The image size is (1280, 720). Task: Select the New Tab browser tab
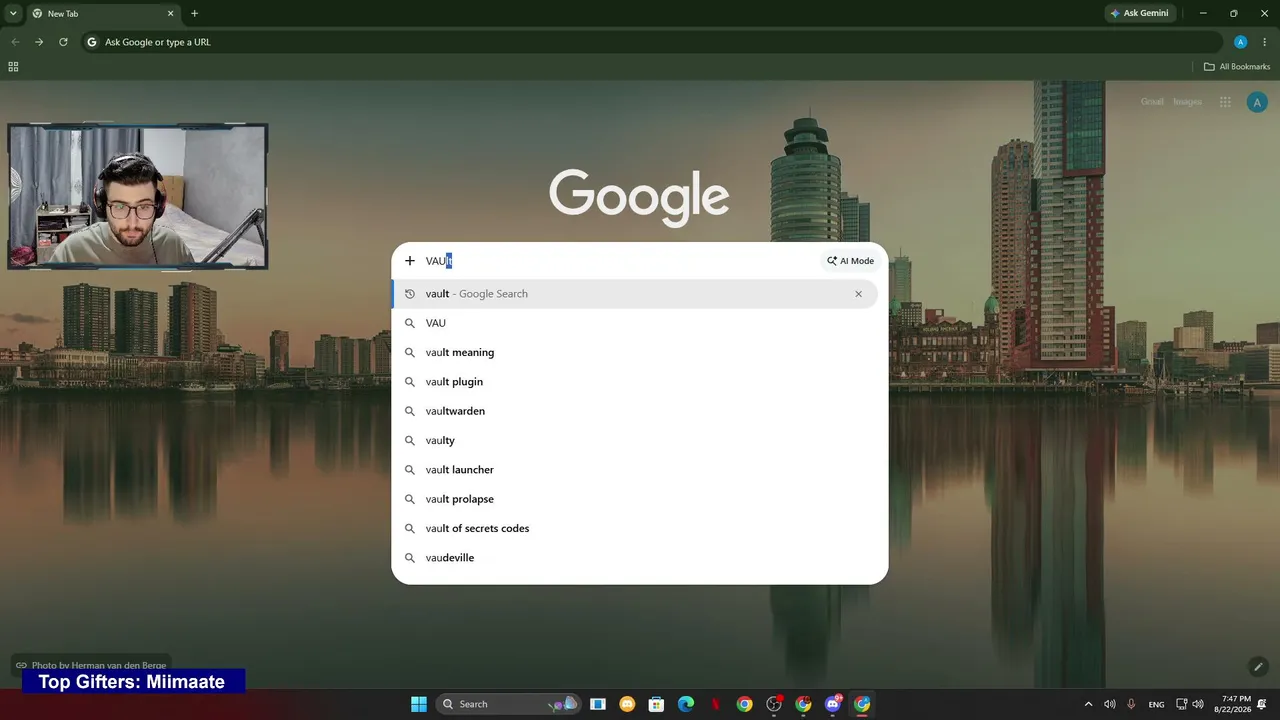(103, 14)
